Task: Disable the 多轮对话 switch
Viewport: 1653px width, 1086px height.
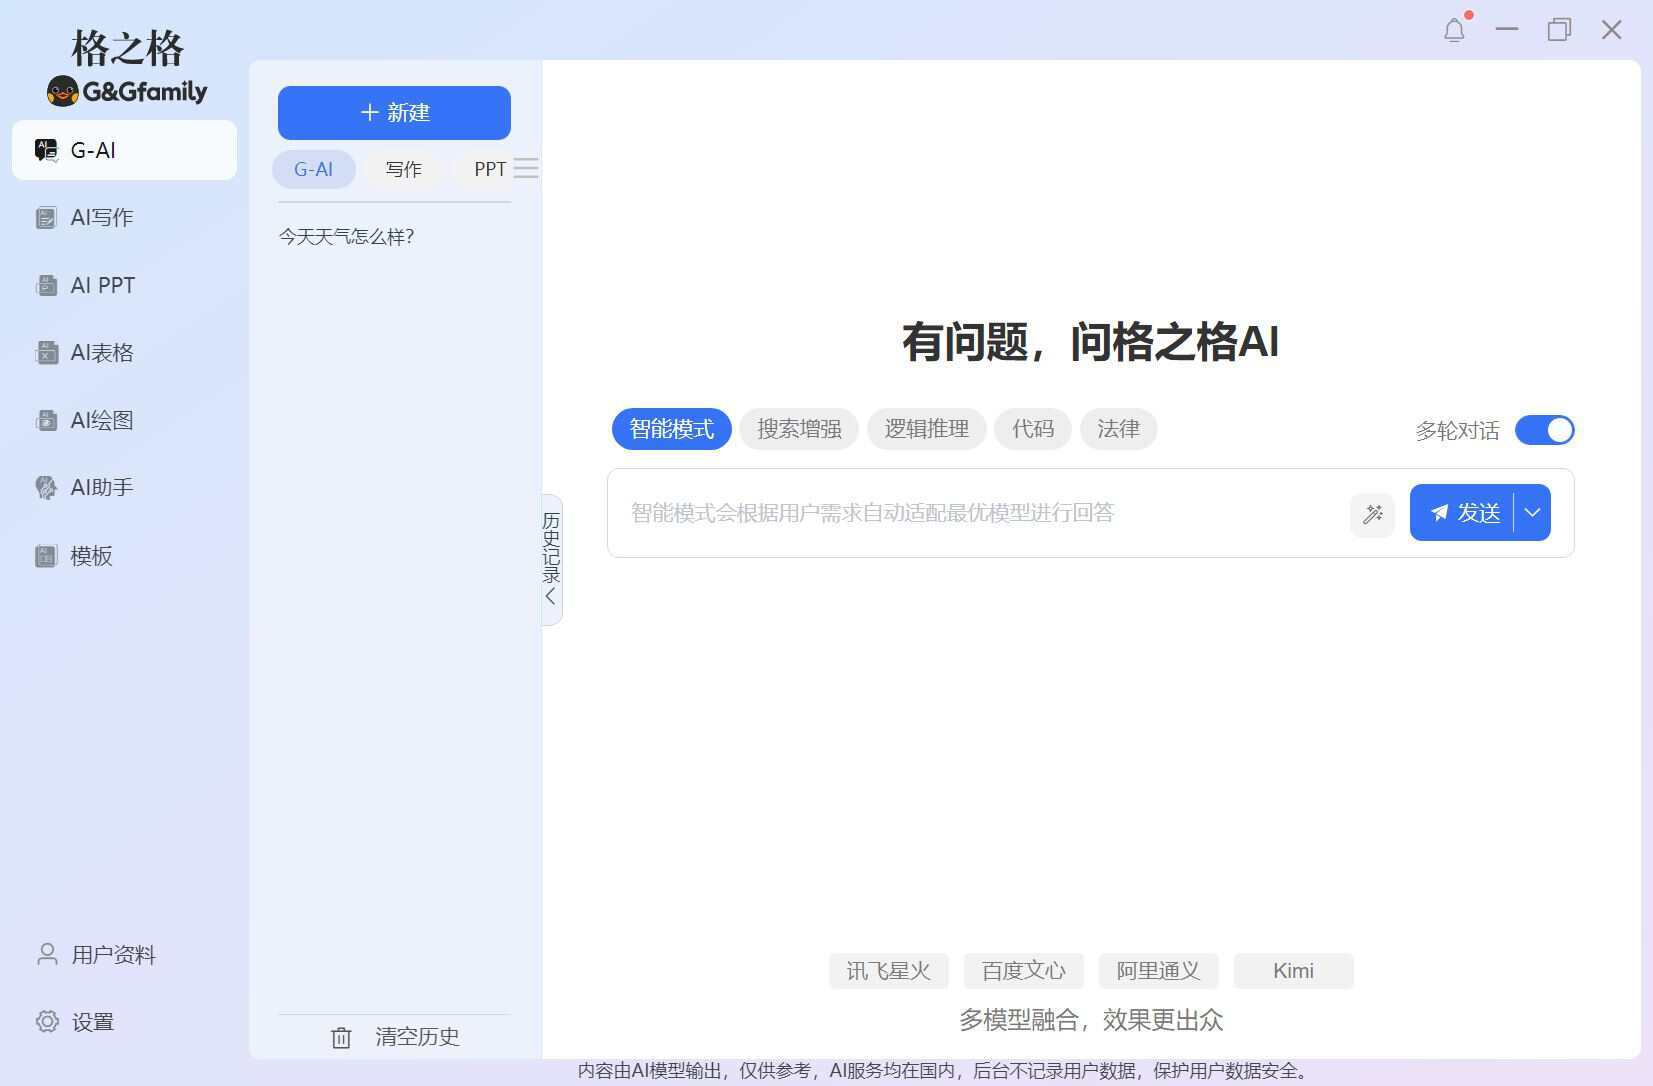Action: pos(1543,430)
